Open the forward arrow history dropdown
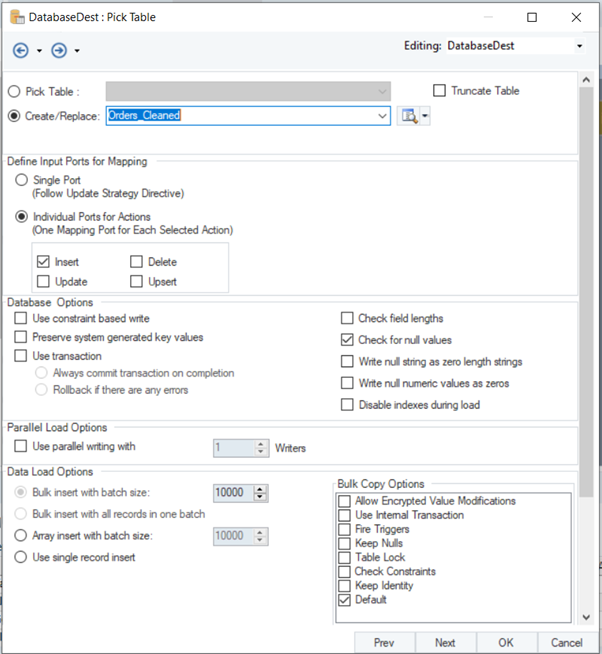The image size is (602, 654). click(77, 51)
